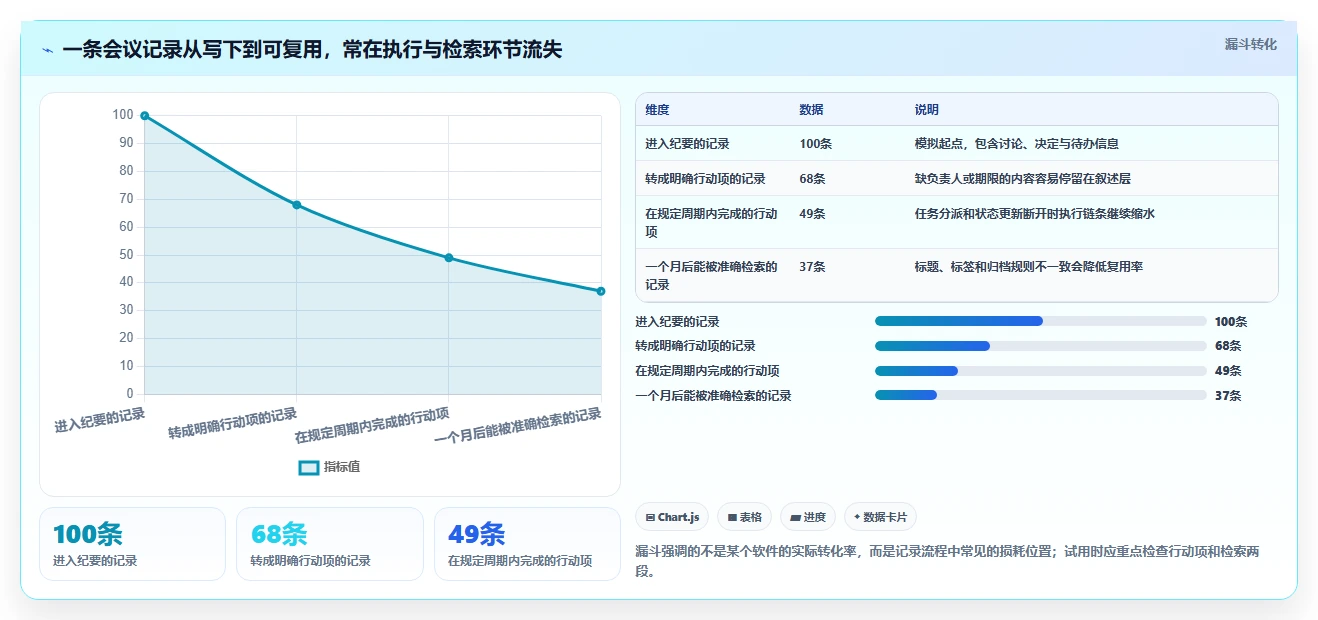The image size is (1318, 620).
Task: Click the 进度 chip
Action: (x=808, y=517)
